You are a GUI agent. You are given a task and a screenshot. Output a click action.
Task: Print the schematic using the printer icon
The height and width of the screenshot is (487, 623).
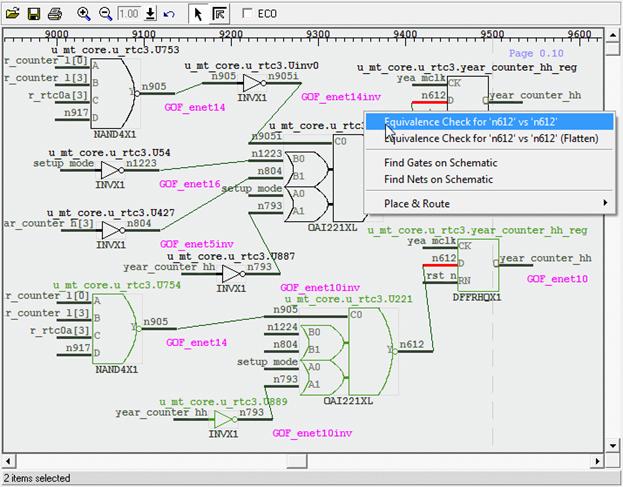(54, 13)
